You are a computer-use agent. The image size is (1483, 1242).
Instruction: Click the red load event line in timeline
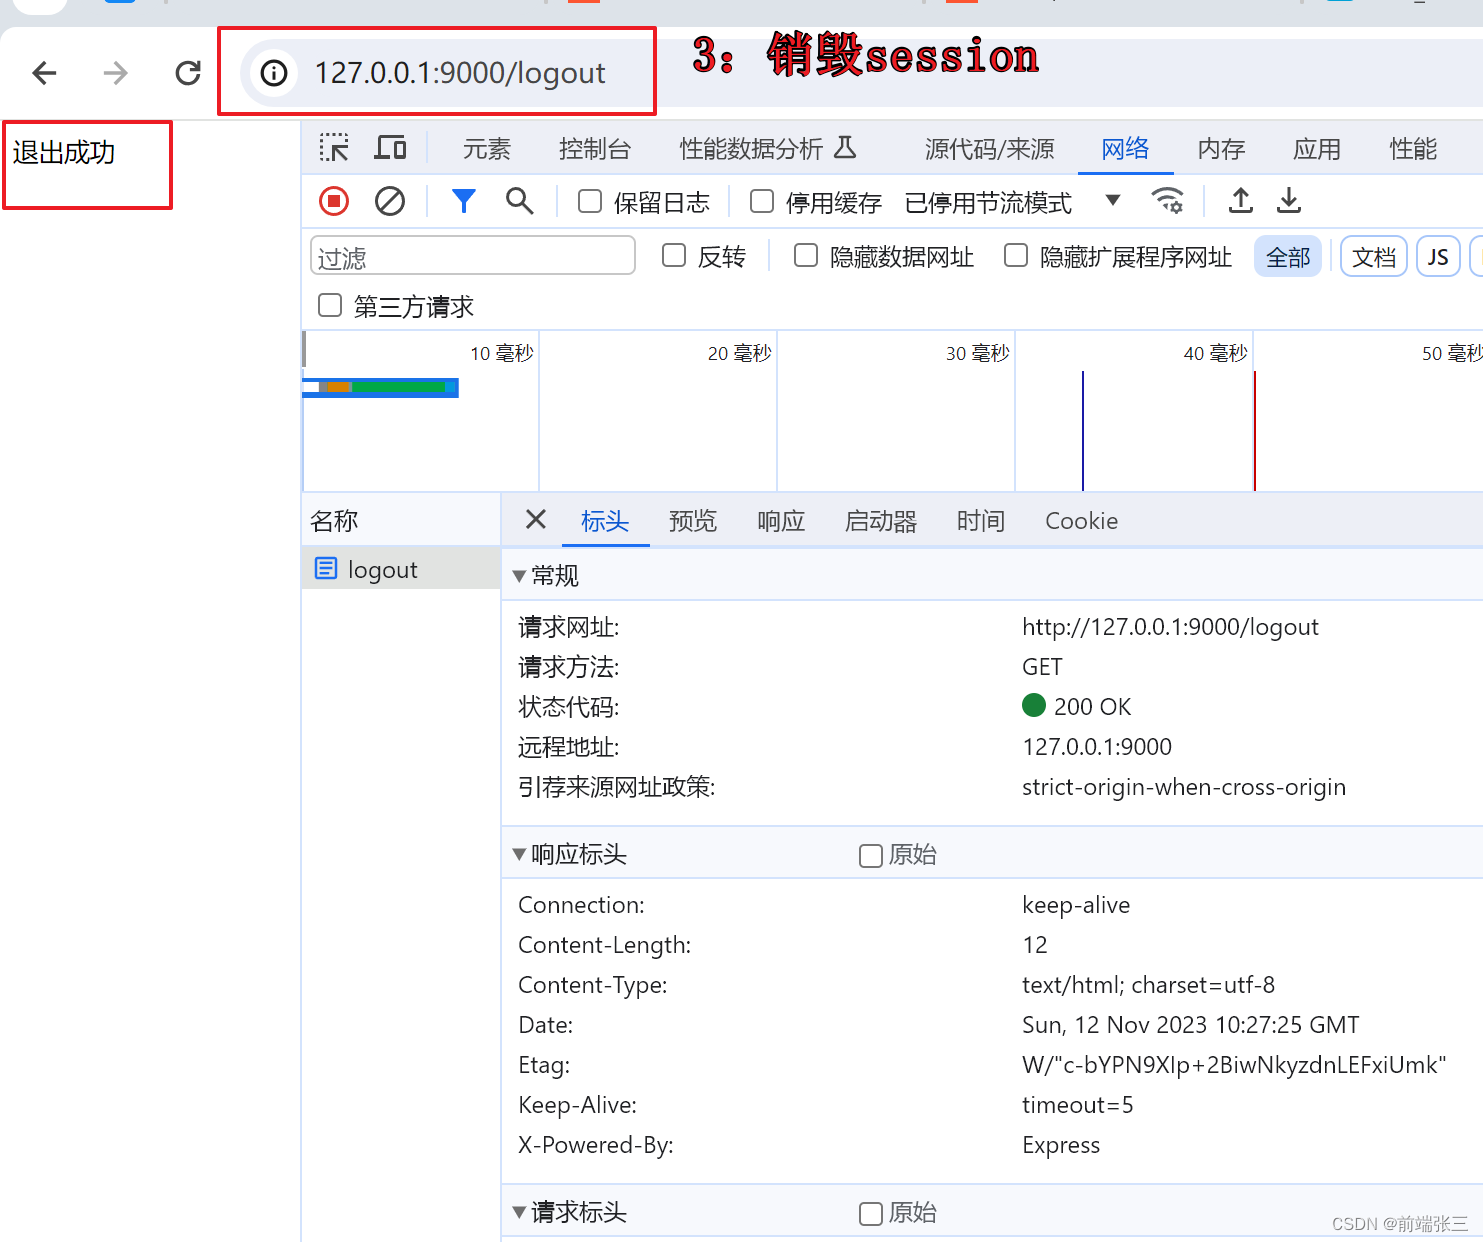click(x=1254, y=431)
